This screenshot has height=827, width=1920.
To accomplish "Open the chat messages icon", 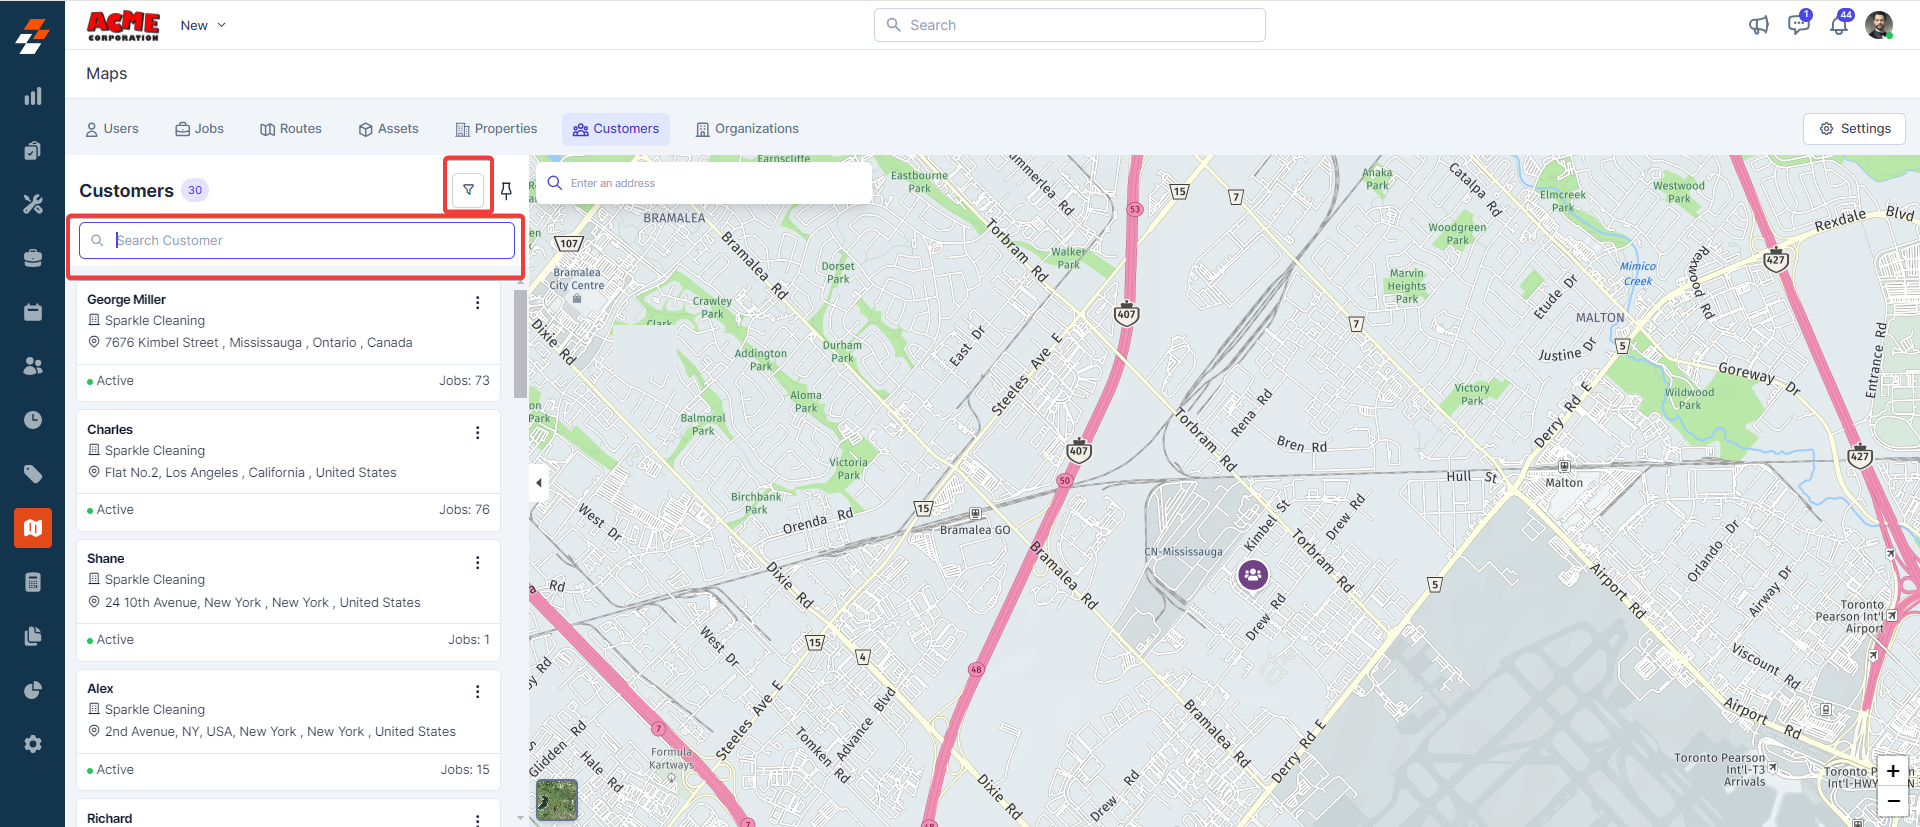I will [x=1798, y=25].
